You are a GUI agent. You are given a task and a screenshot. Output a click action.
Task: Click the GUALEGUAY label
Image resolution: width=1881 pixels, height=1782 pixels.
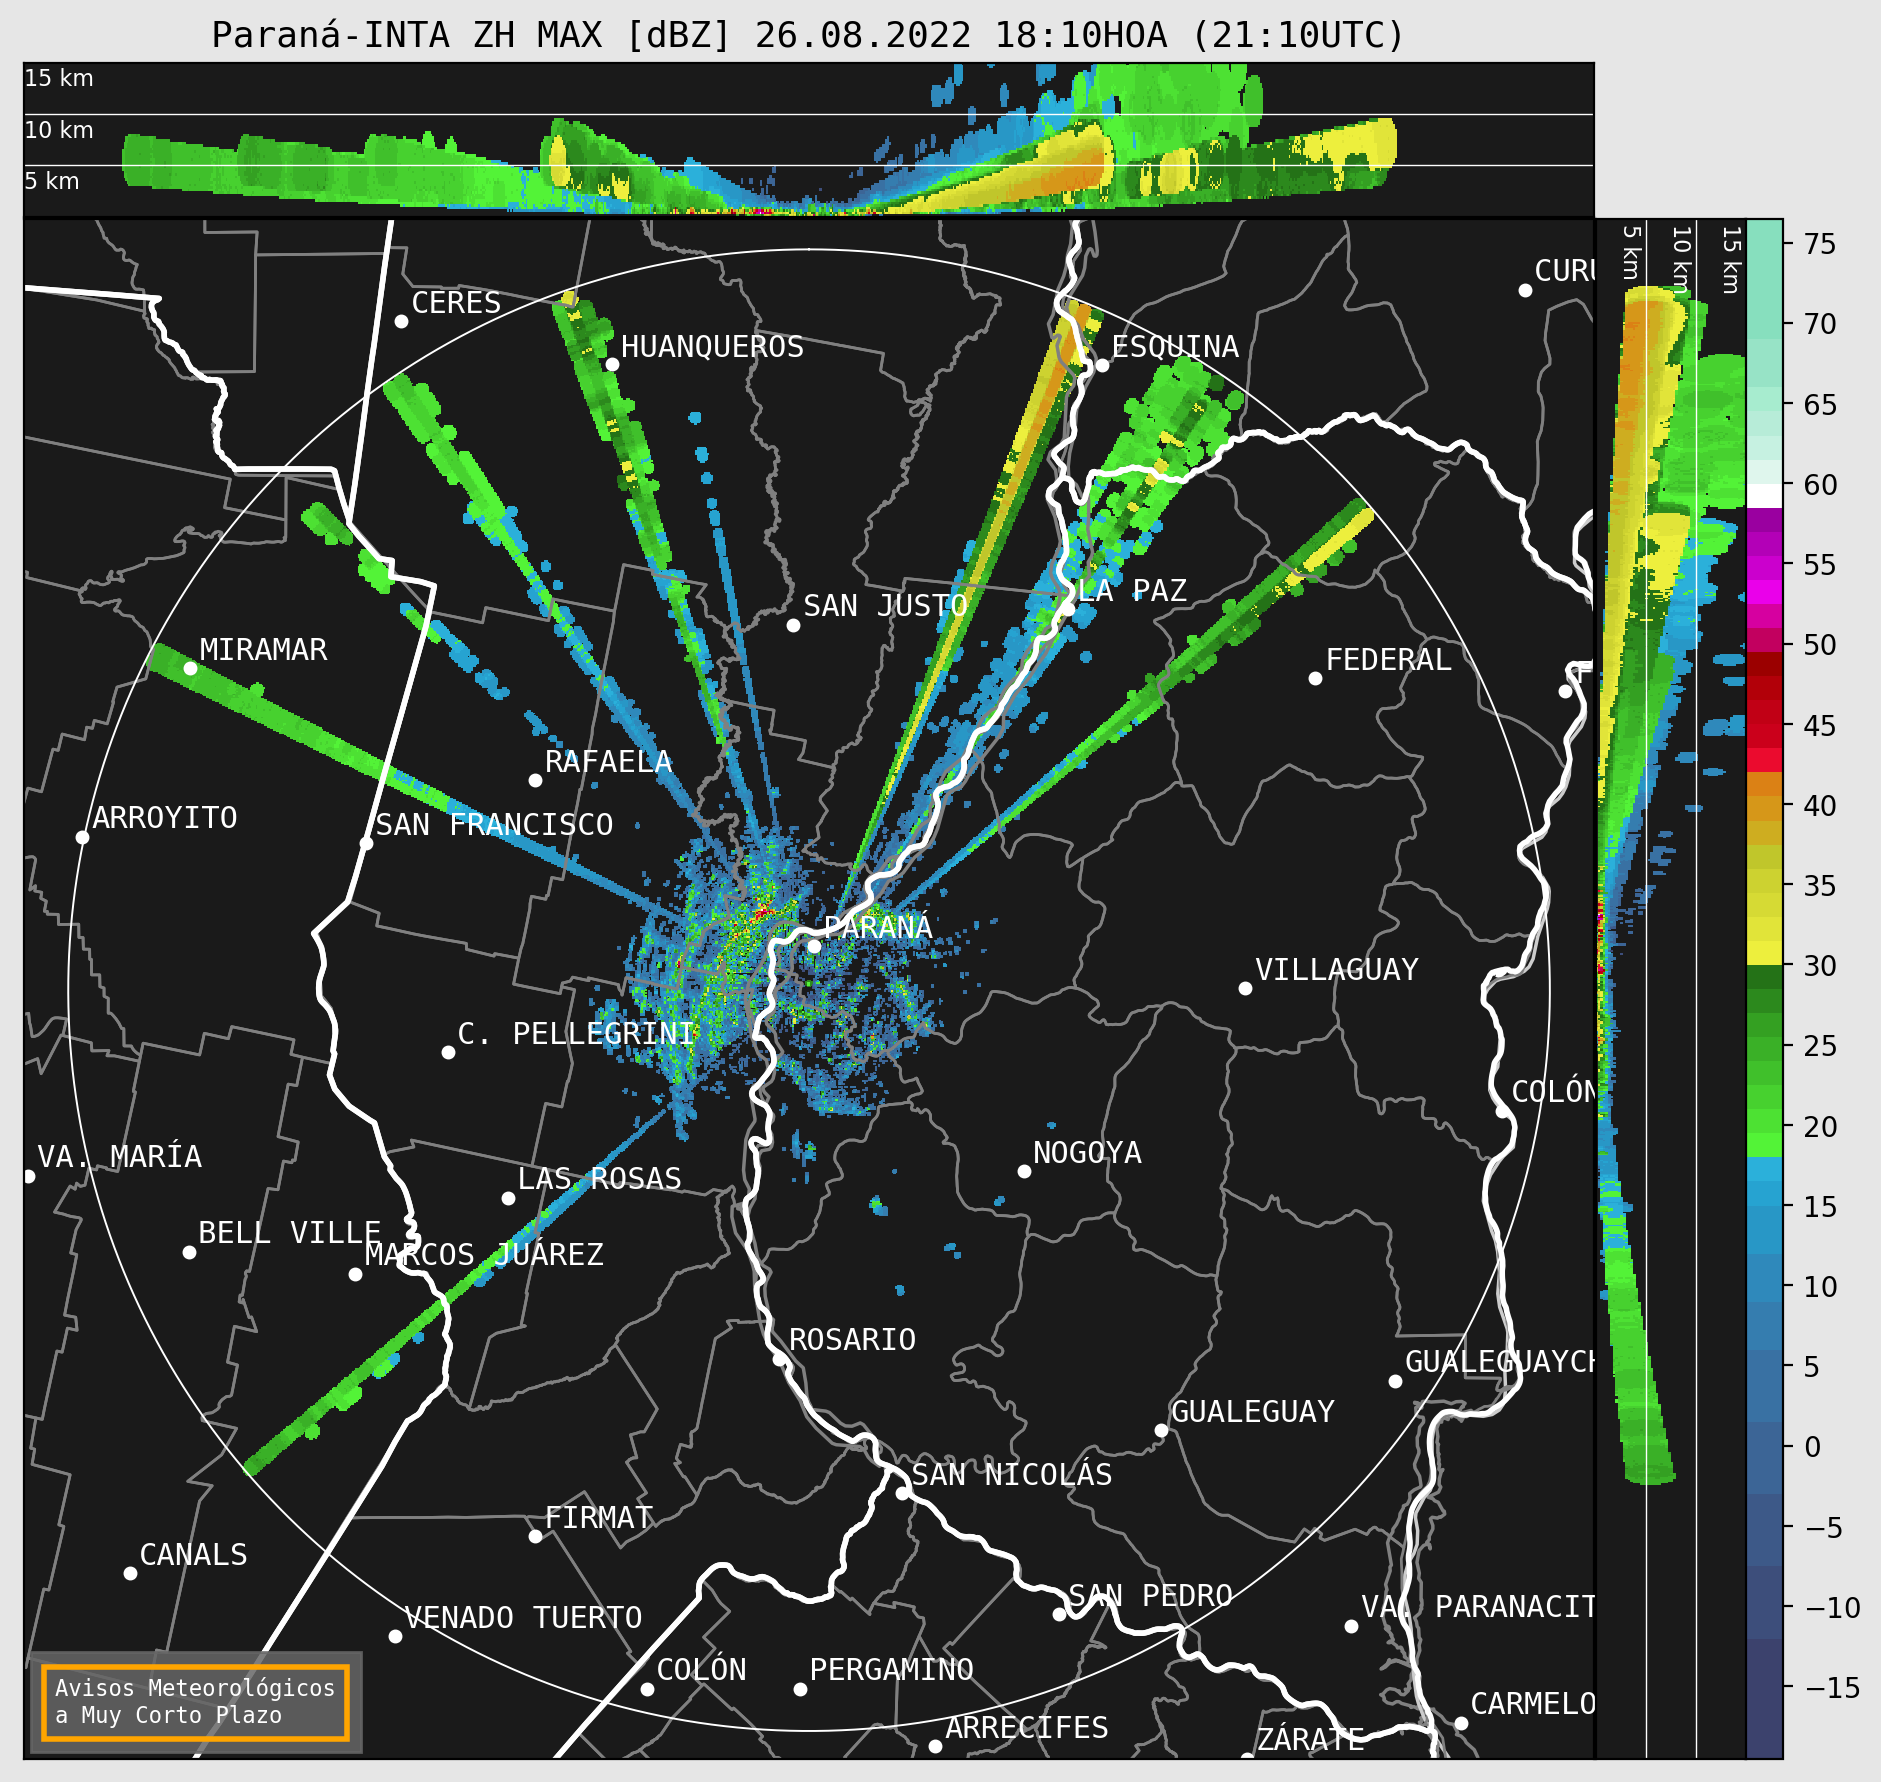1252,1412
